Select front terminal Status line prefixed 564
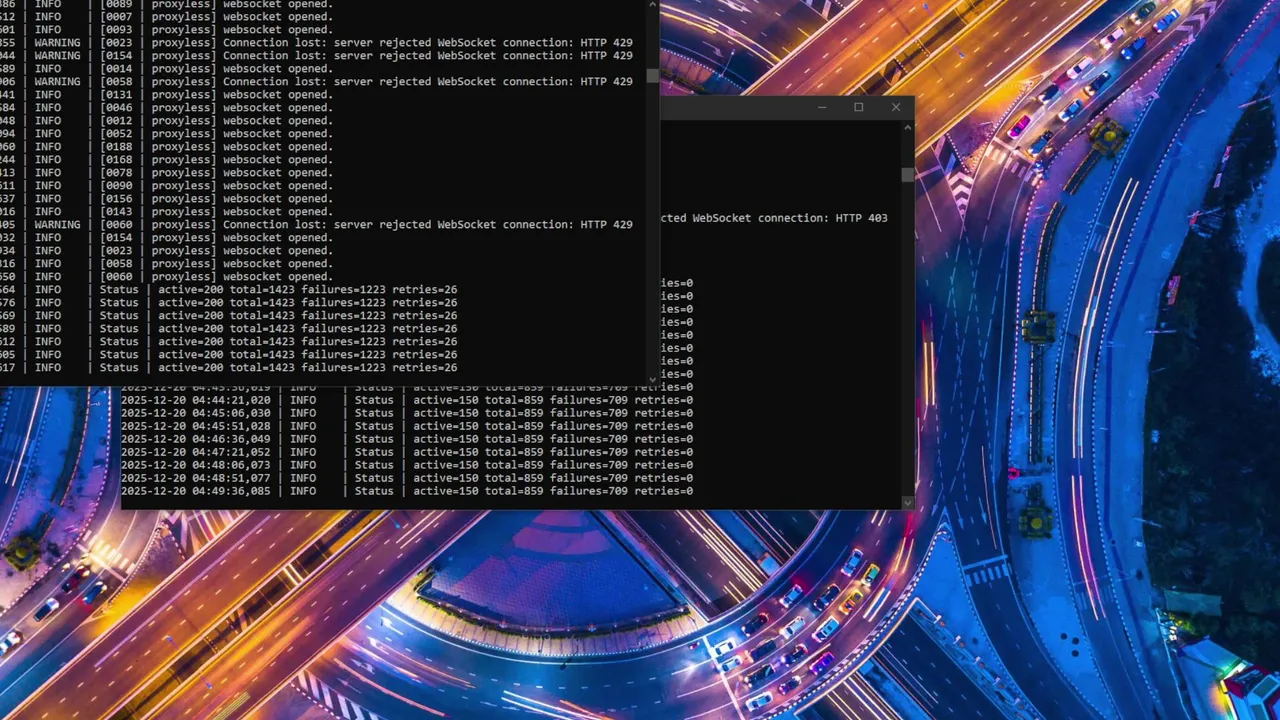This screenshot has width=1280, height=720. coord(228,290)
